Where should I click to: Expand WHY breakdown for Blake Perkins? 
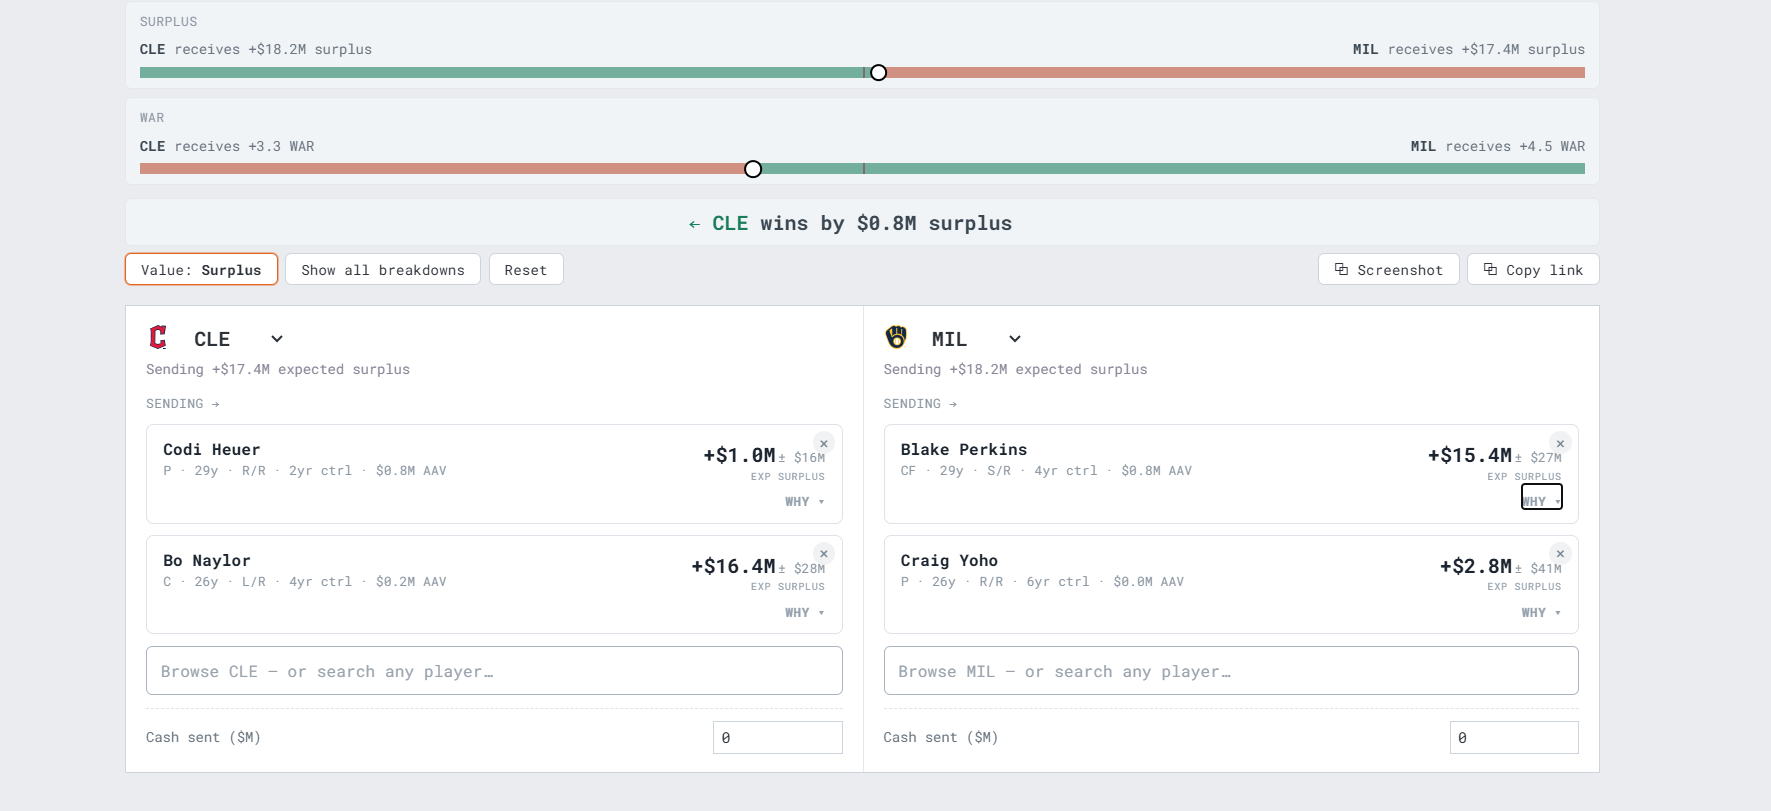click(1541, 498)
